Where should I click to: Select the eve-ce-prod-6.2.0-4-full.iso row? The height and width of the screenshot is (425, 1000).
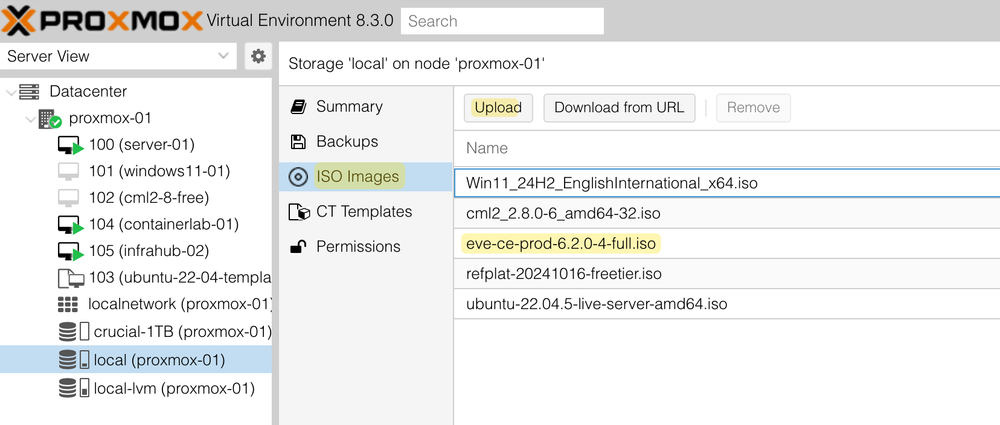(561, 243)
